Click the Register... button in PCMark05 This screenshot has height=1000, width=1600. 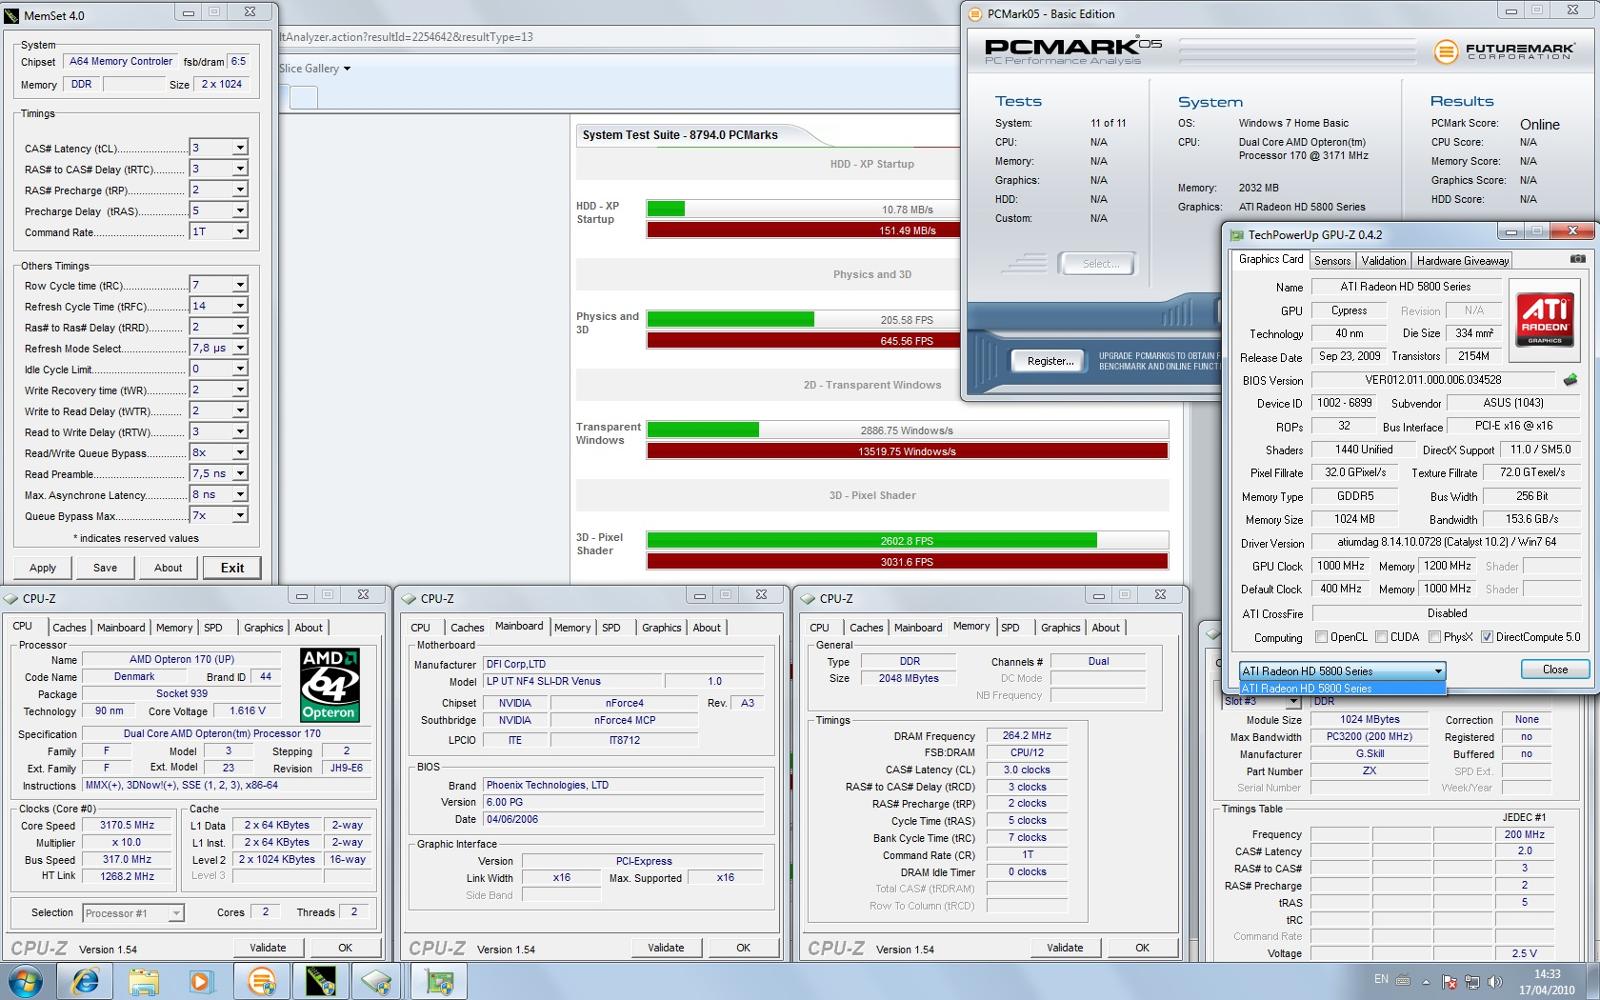pos(1050,361)
